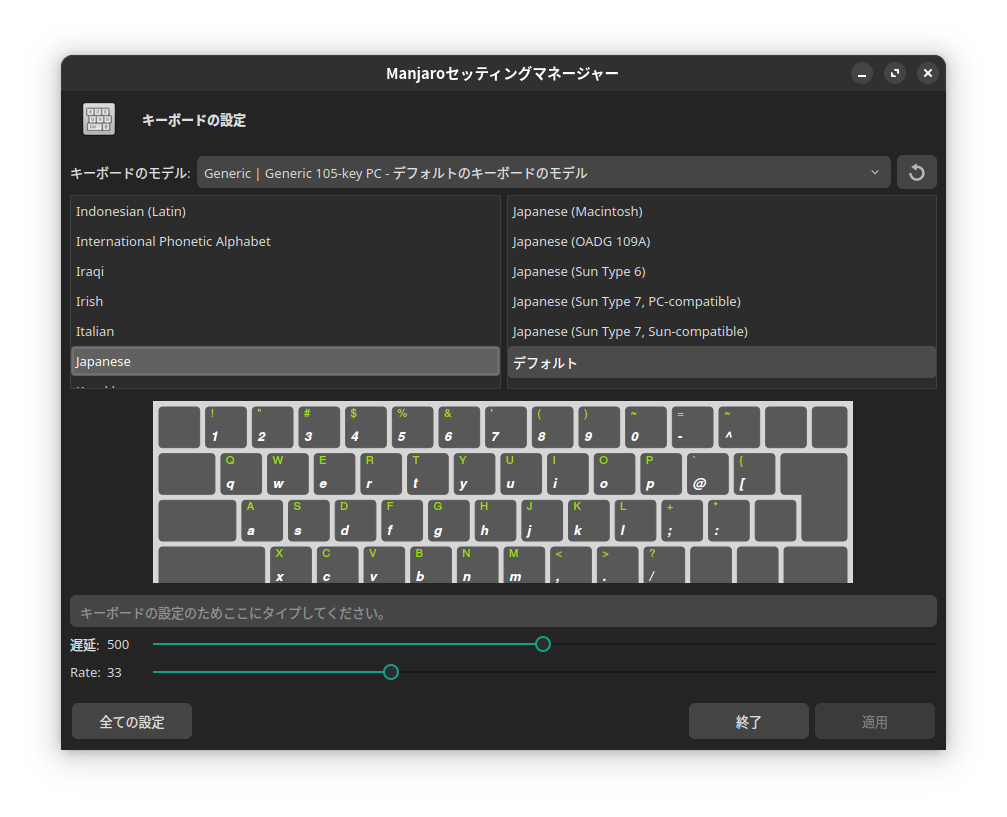Click the M key in keyboard preview
The height and width of the screenshot is (817, 1007).
(x=525, y=565)
